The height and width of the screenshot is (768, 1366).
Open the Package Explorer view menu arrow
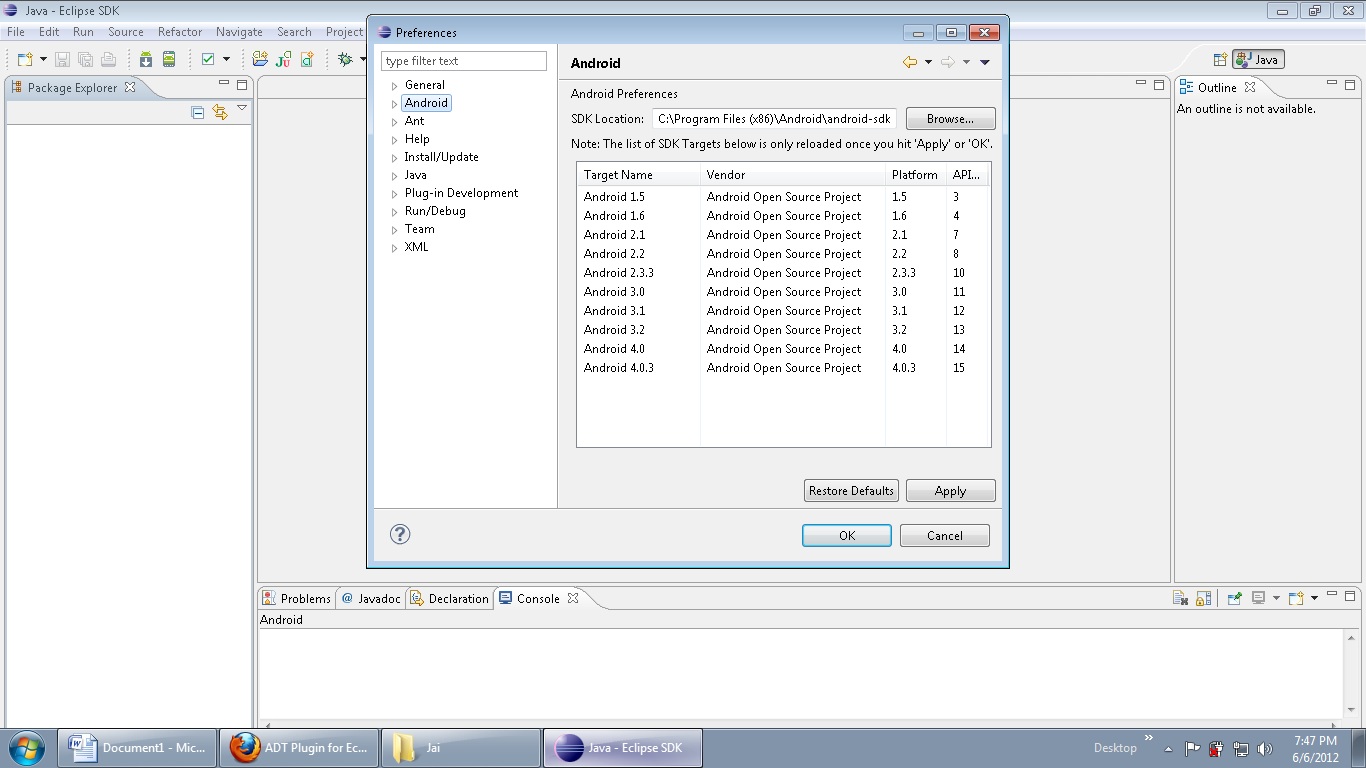pos(242,108)
